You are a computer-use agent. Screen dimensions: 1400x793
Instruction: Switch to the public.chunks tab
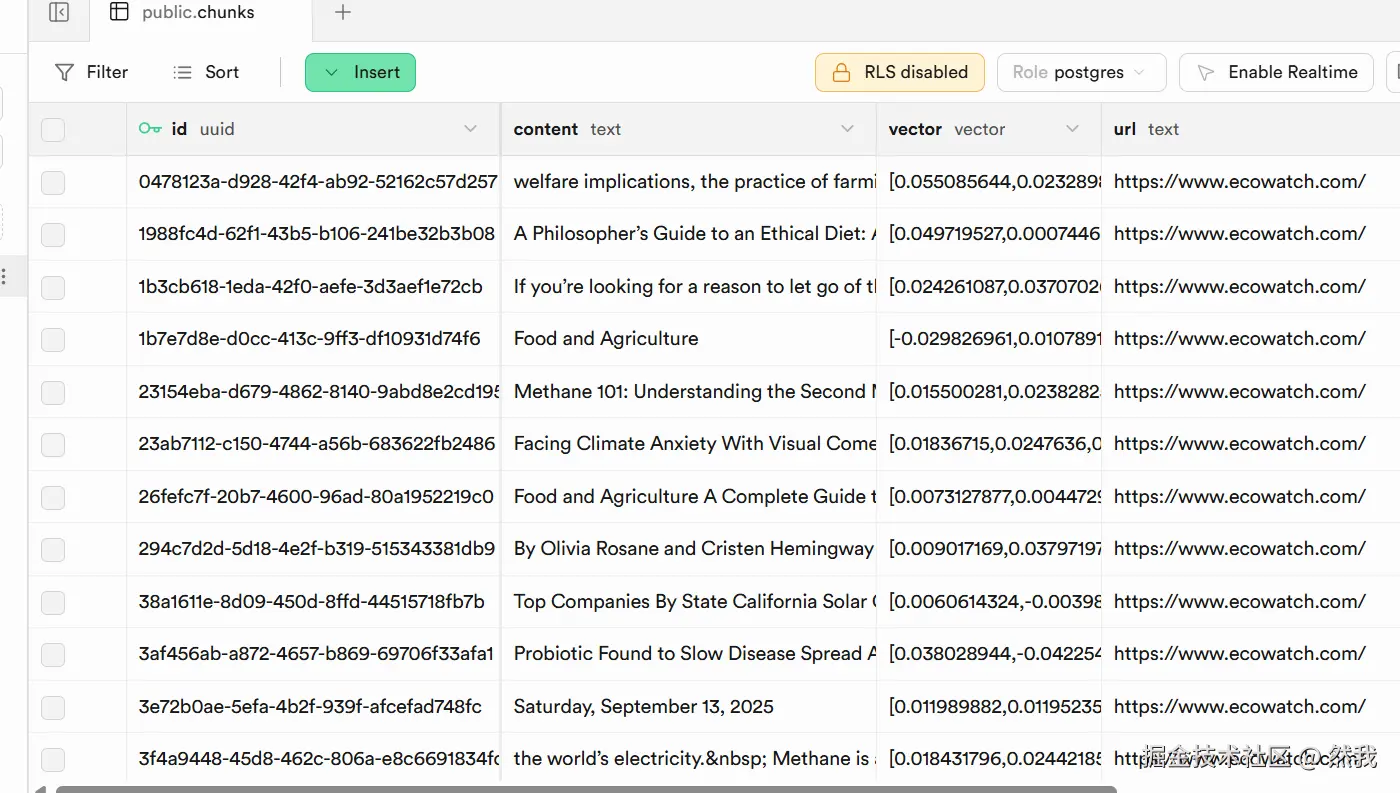[198, 13]
